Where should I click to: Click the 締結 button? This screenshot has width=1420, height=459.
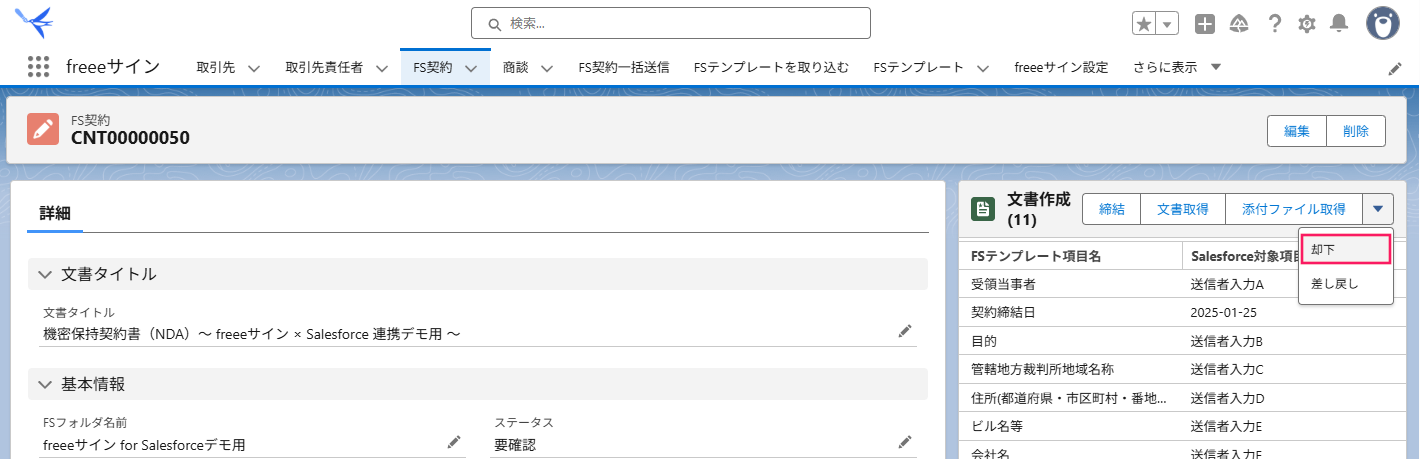click(x=1112, y=209)
